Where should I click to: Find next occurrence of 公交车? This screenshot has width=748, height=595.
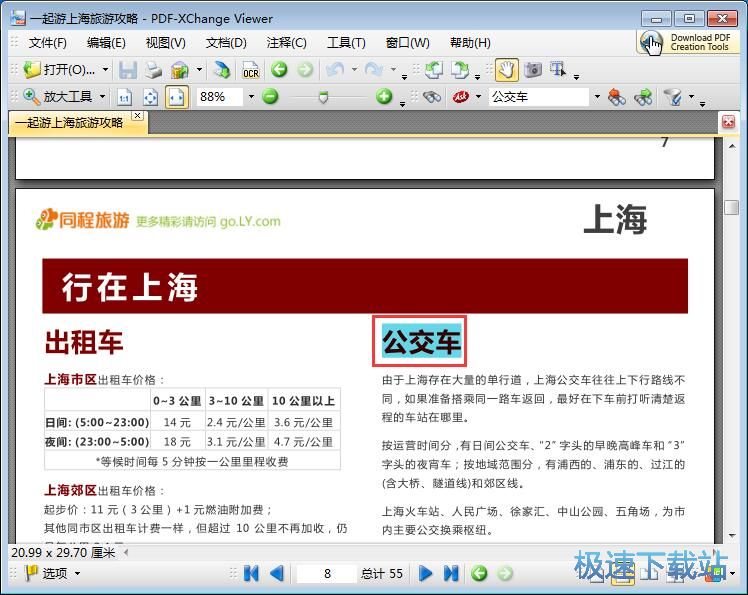[x=643, y=97]
